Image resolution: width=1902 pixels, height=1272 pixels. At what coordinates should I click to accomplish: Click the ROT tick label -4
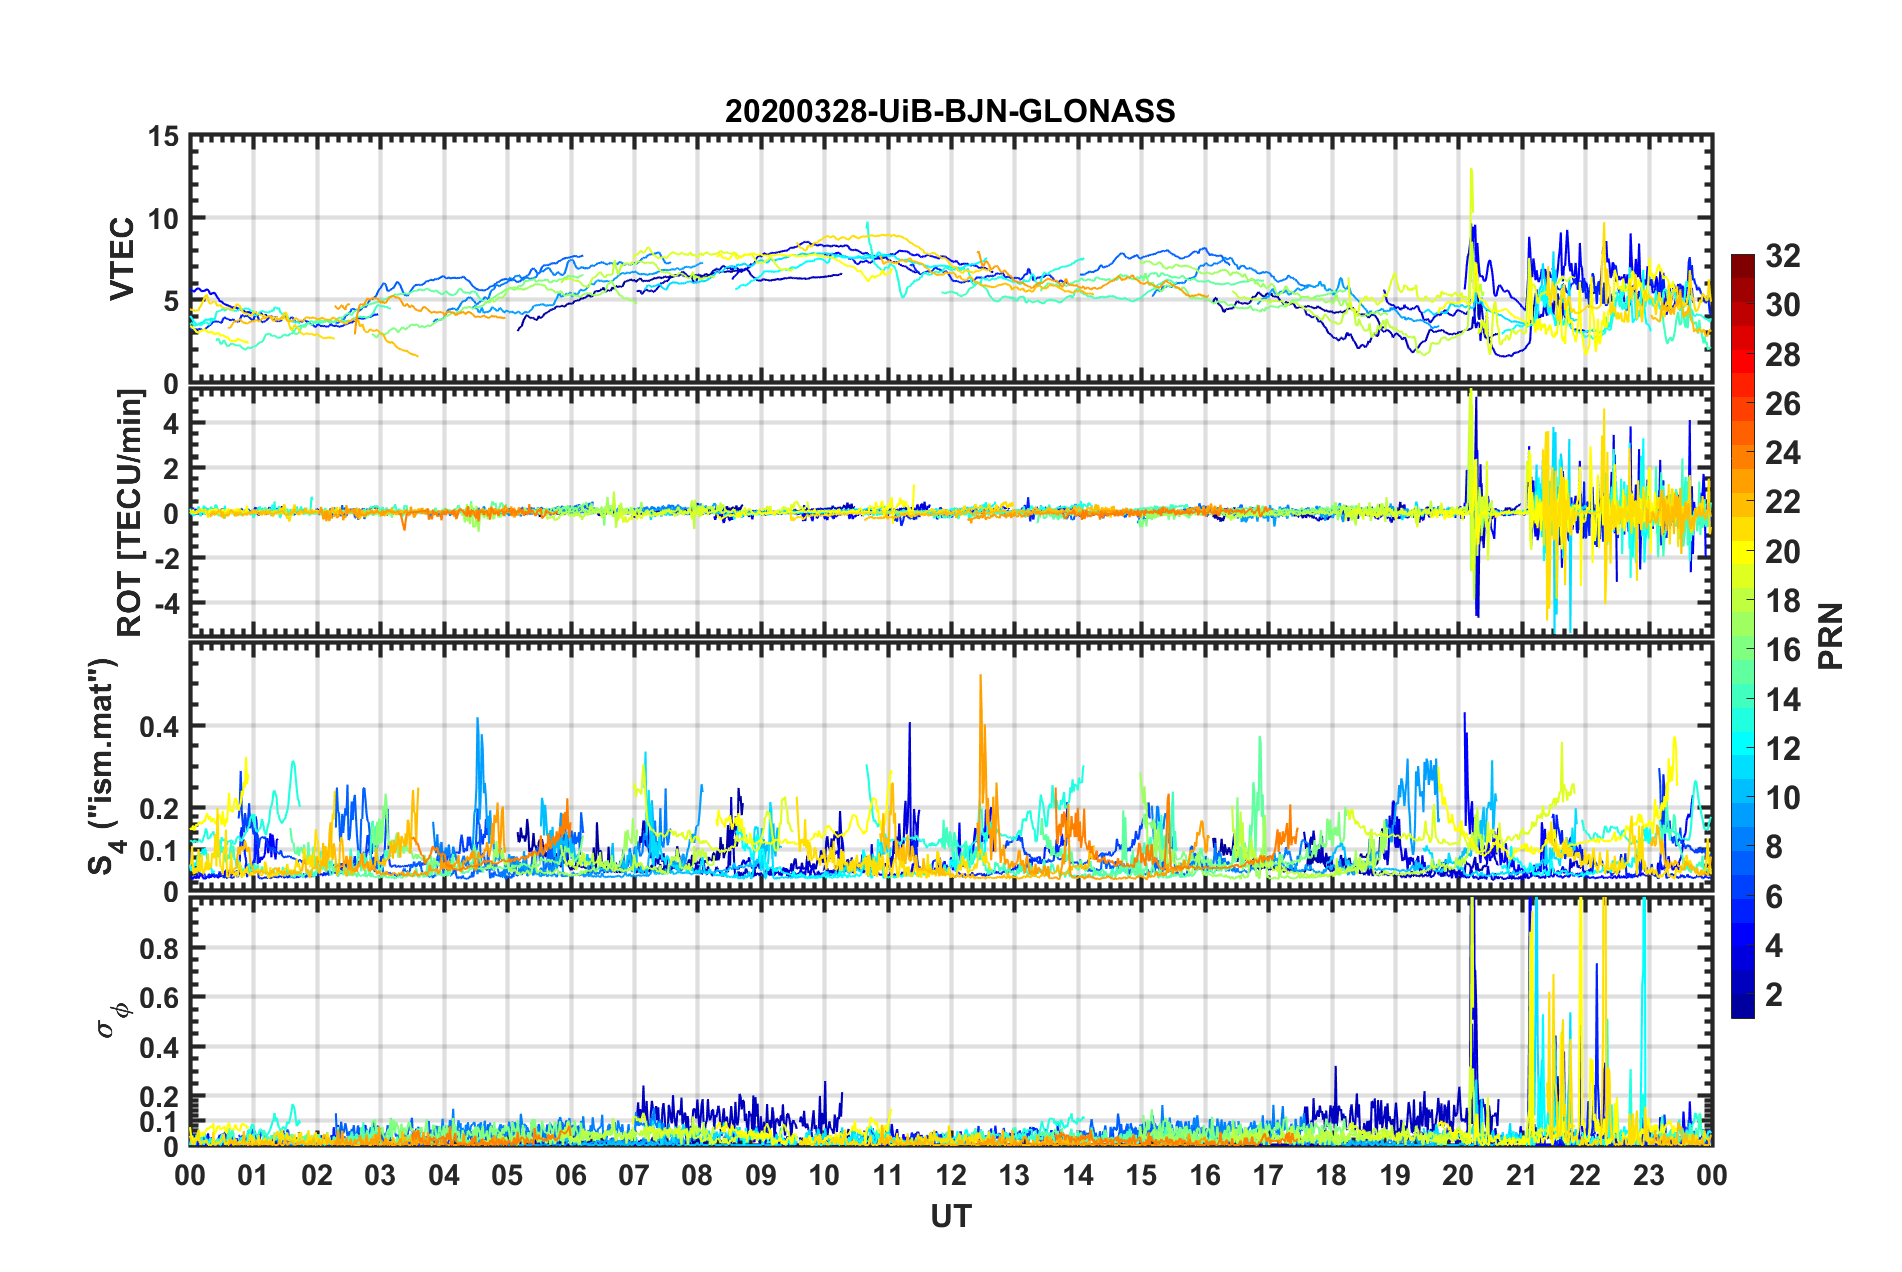pos(167,604)
